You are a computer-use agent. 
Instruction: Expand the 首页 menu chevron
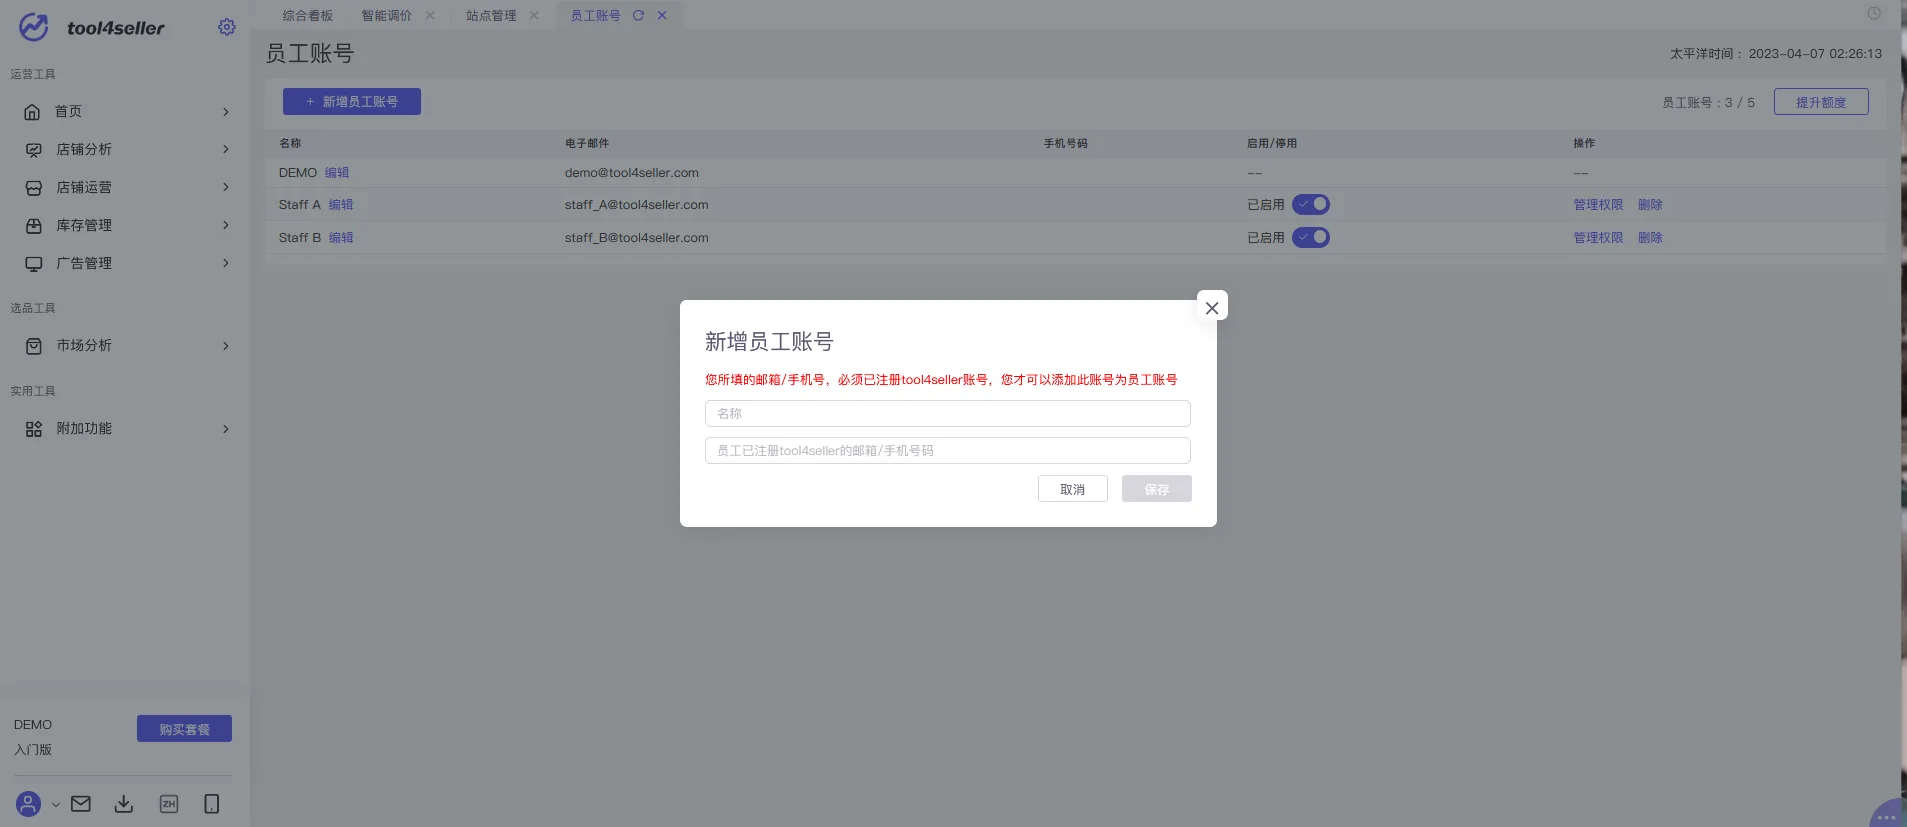pyautogui.click(x=226, y=112)
